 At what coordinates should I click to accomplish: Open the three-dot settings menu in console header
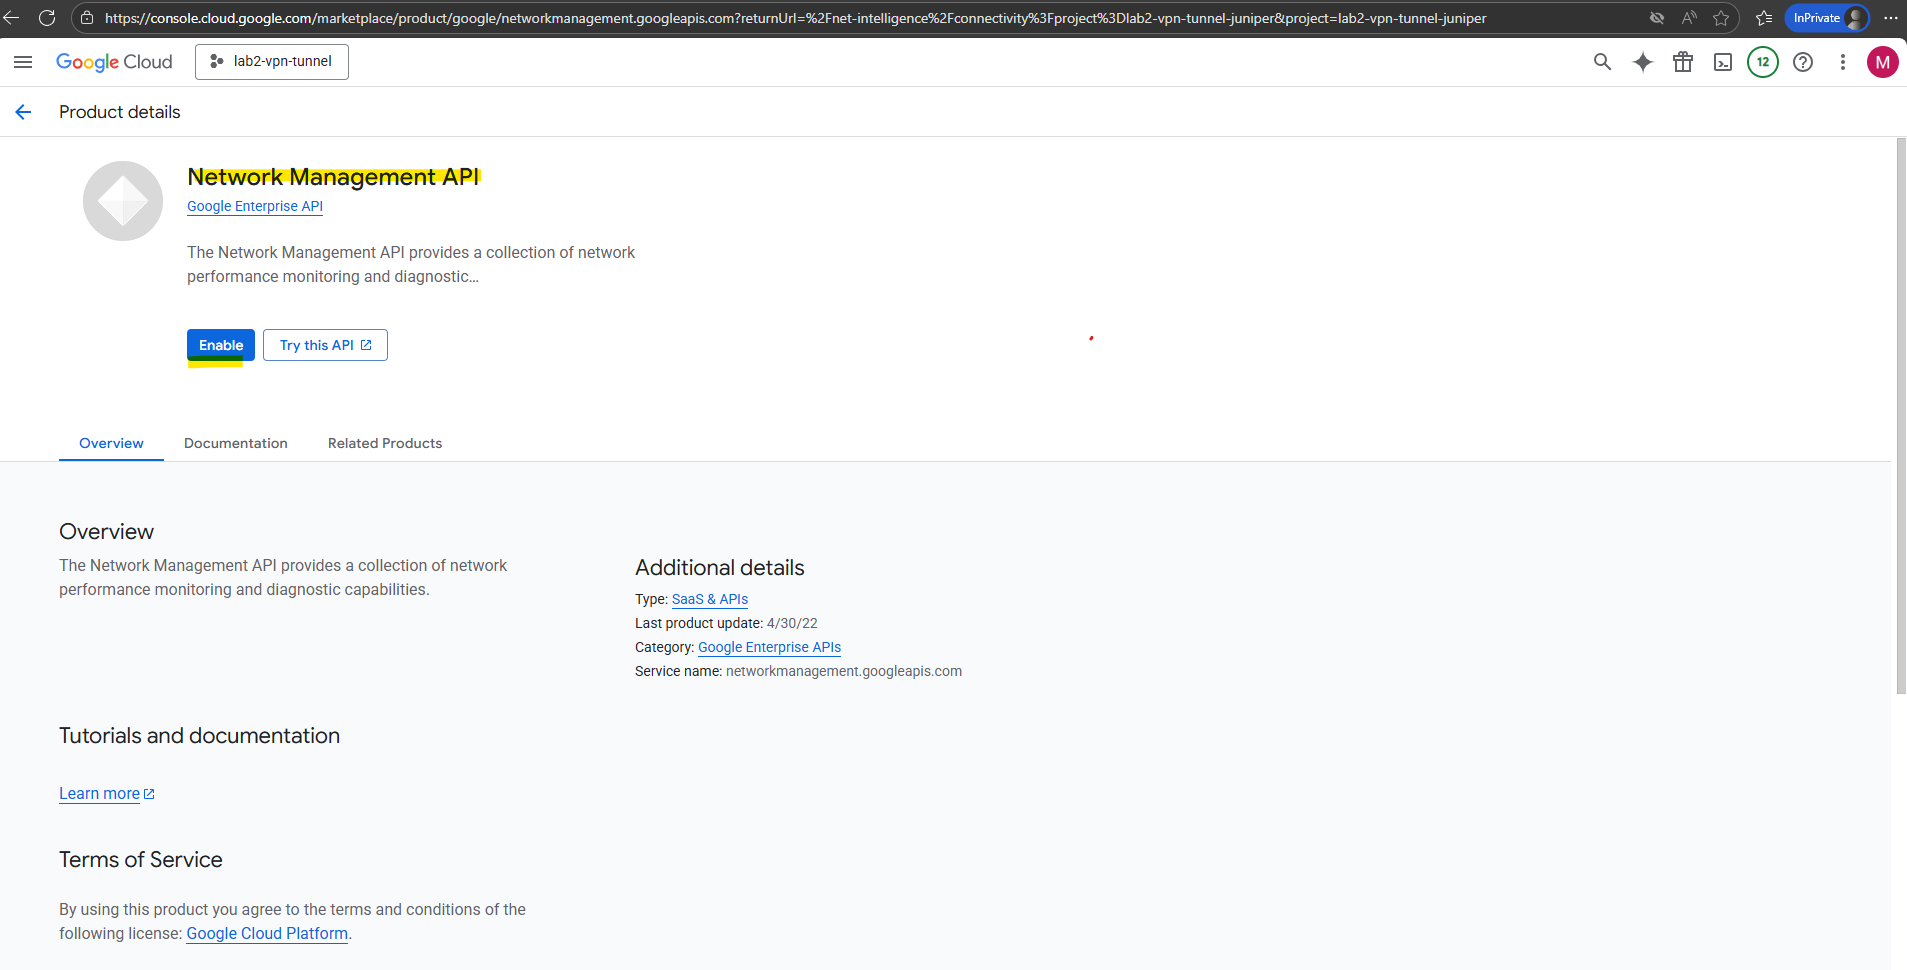(1843, 62)
